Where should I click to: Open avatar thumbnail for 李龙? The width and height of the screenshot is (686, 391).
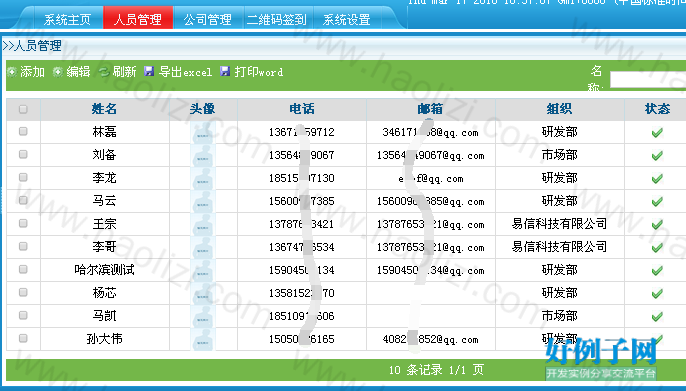click(203, 178)
